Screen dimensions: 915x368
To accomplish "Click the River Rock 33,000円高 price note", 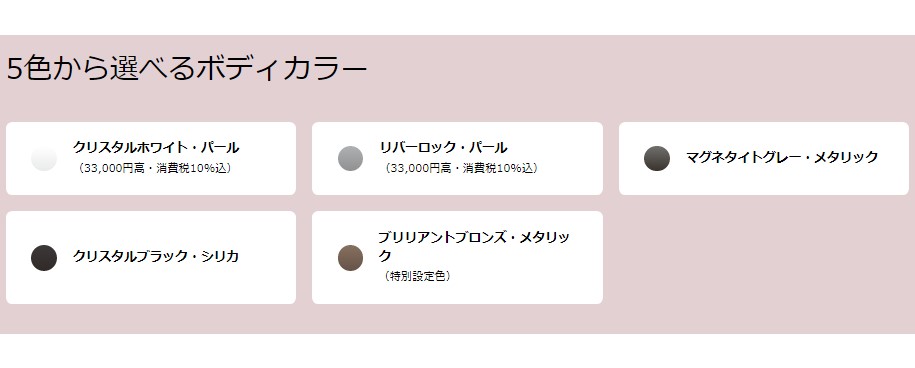I will [461, 169].
